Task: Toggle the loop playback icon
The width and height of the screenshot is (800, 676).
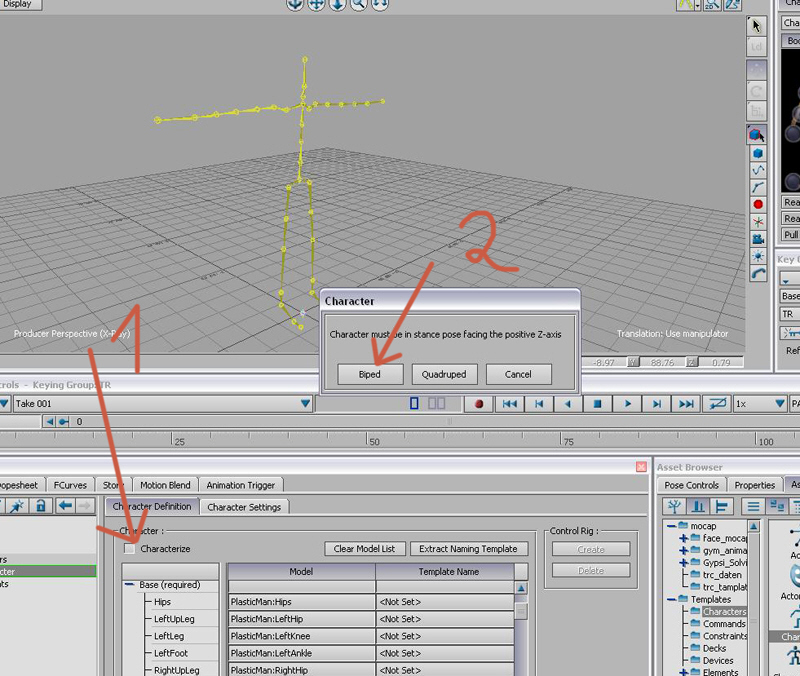Action: click(716, 404)
